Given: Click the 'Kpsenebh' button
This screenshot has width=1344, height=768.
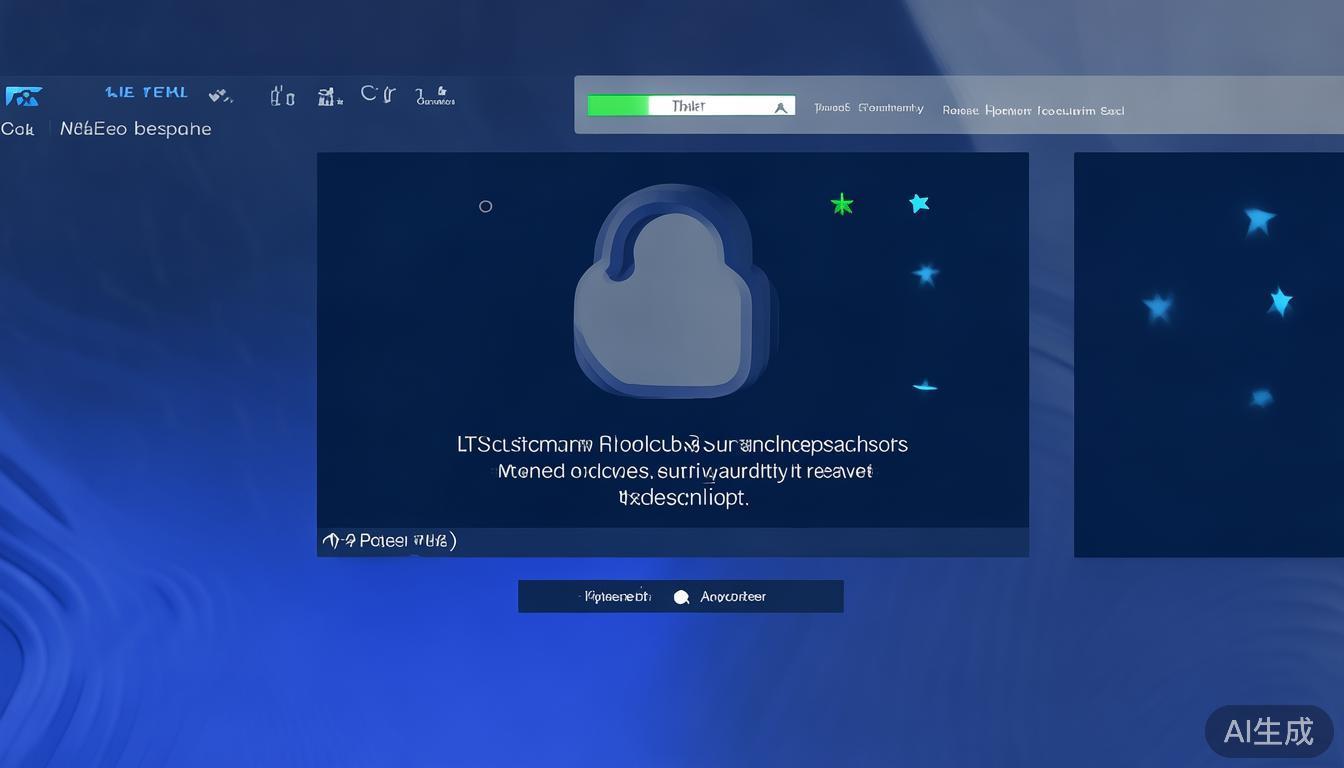Looking at the screenshot, I should coord(617,597).
